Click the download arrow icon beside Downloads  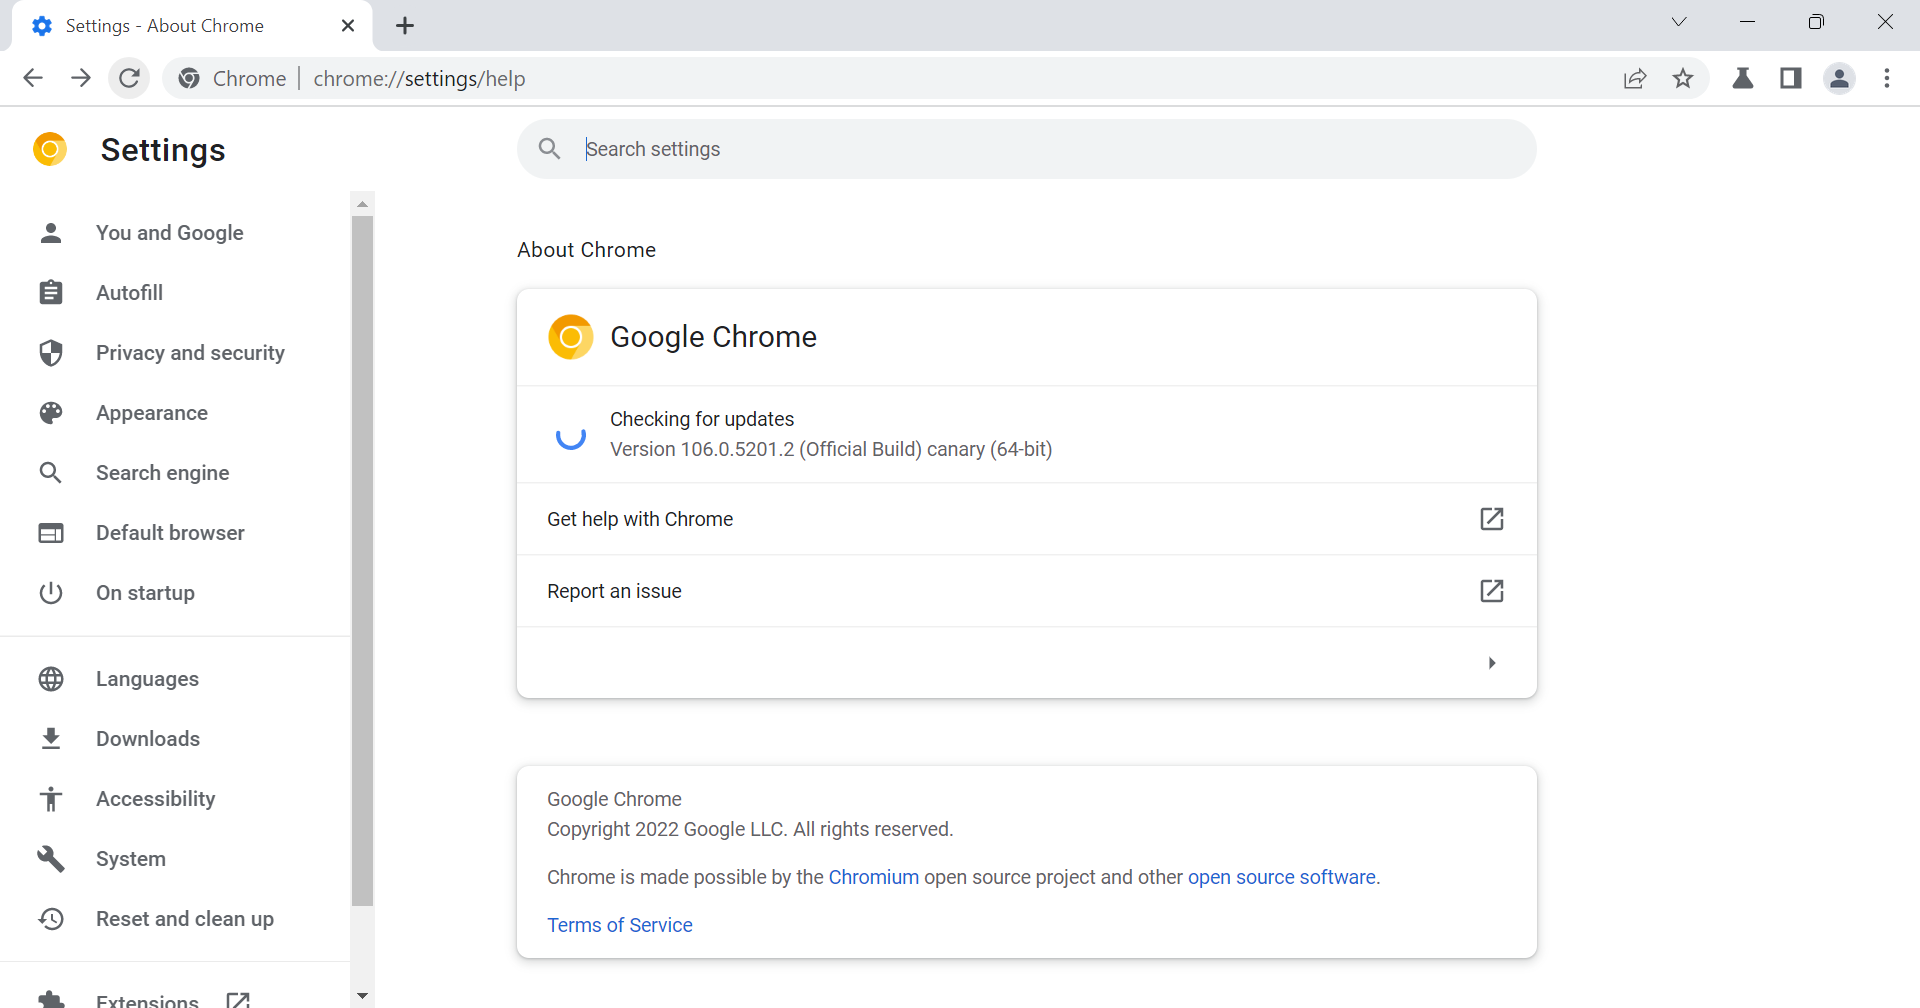[x=51, y=739]
